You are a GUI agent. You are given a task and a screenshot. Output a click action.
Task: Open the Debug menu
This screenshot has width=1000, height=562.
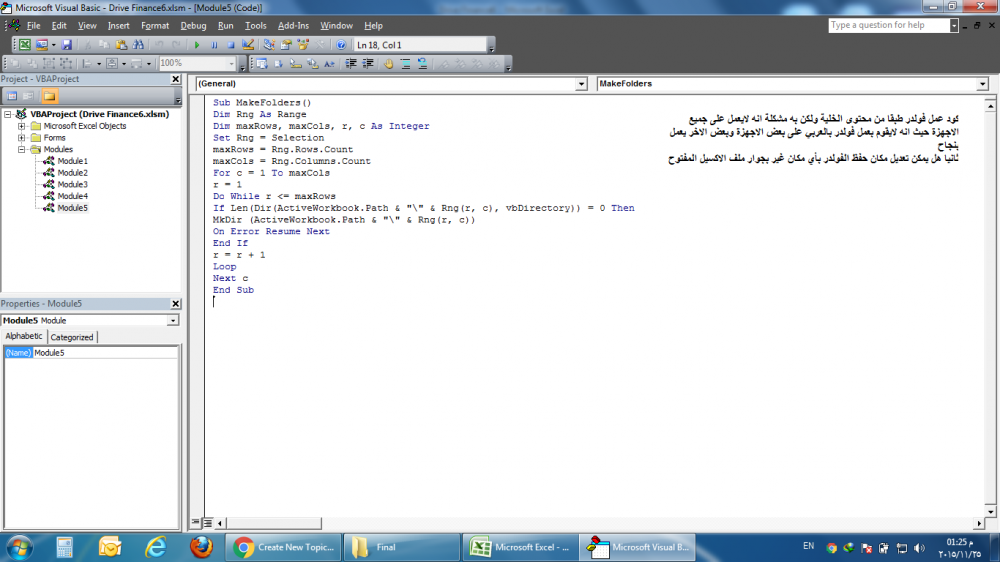point(193,26)
